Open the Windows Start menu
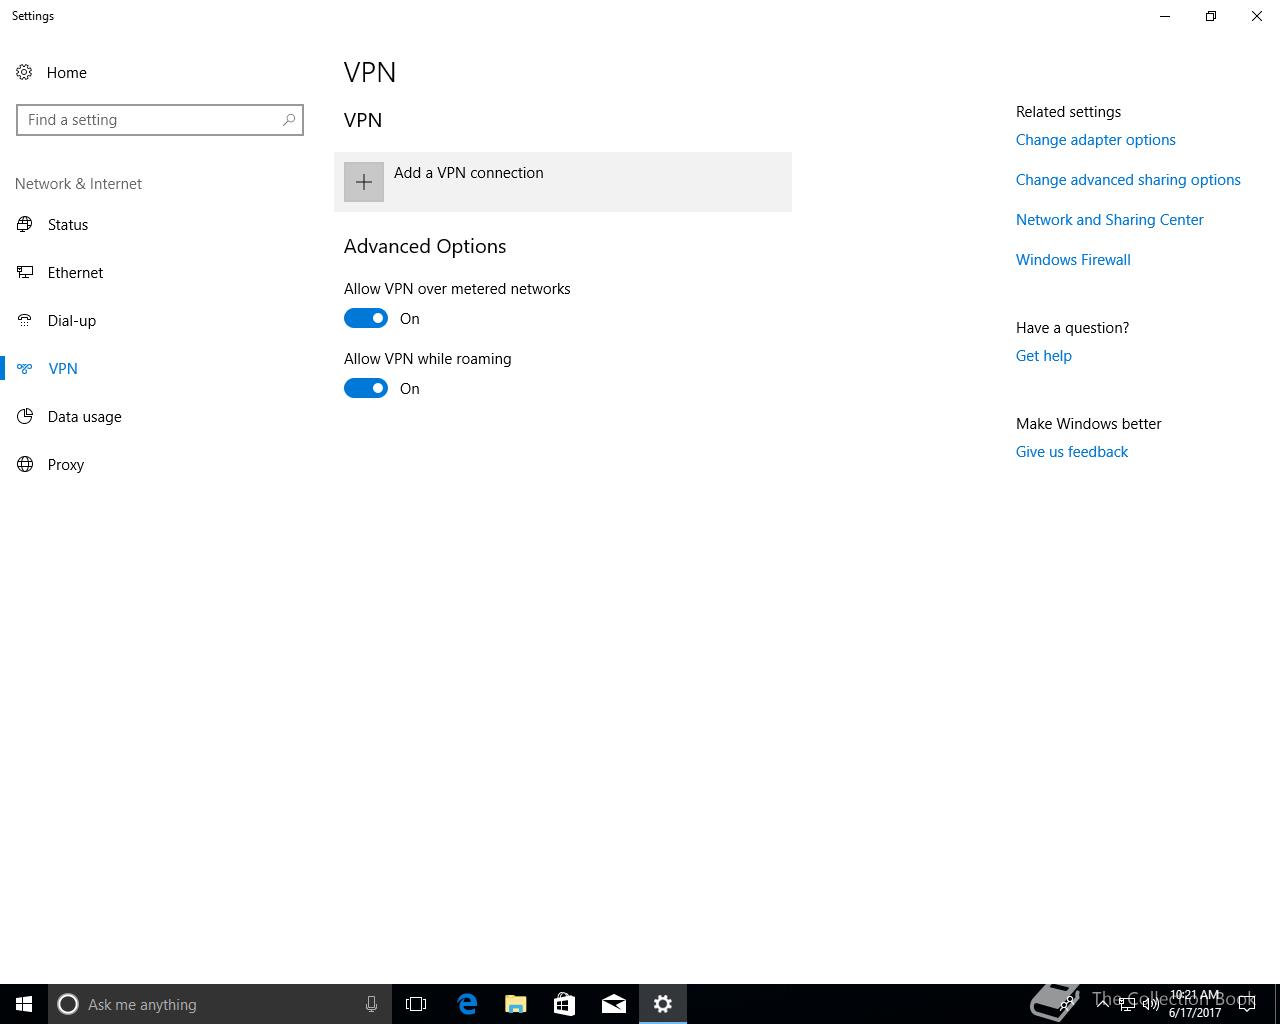Viewport: 1280px width, 1024px height. [x=24, y=1004]
